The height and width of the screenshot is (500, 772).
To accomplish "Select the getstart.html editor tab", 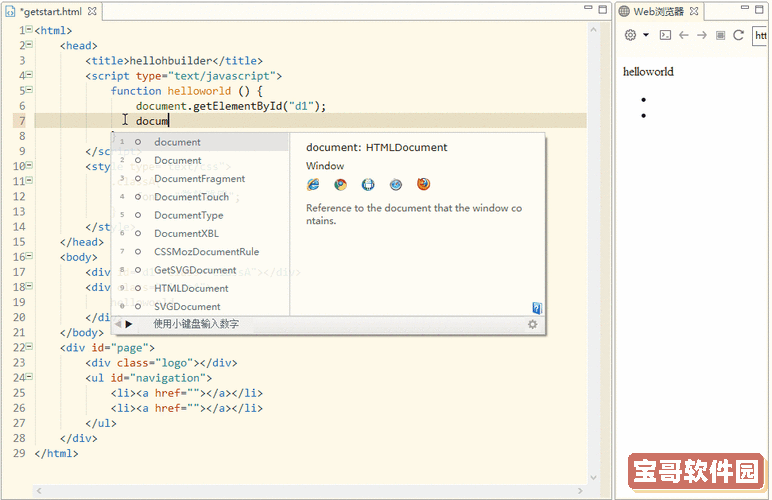I will (51, 11).
